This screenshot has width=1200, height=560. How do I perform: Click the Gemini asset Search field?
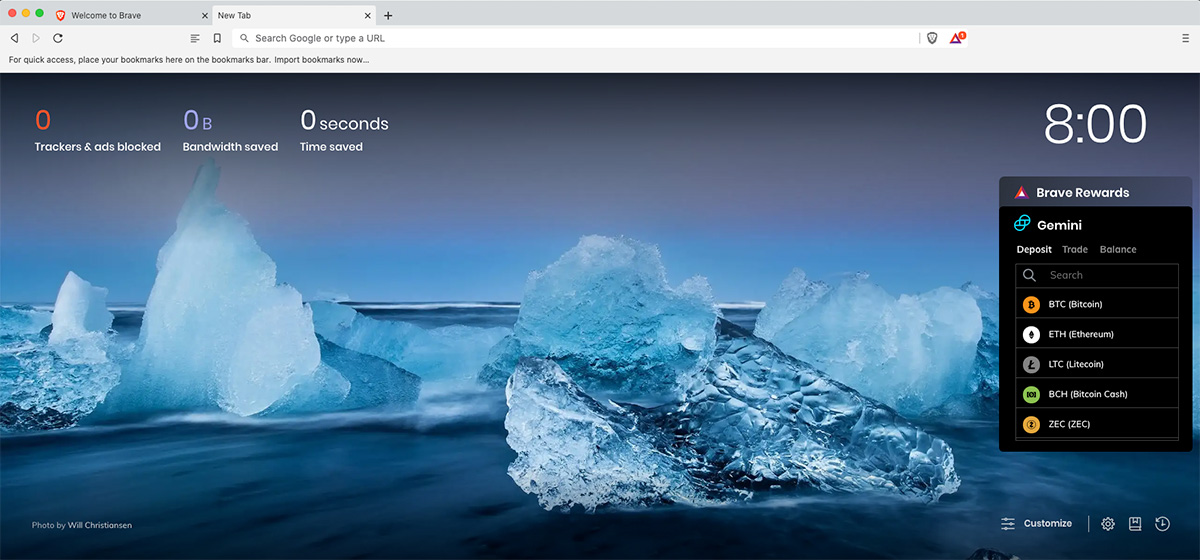tap(1097, 275)
